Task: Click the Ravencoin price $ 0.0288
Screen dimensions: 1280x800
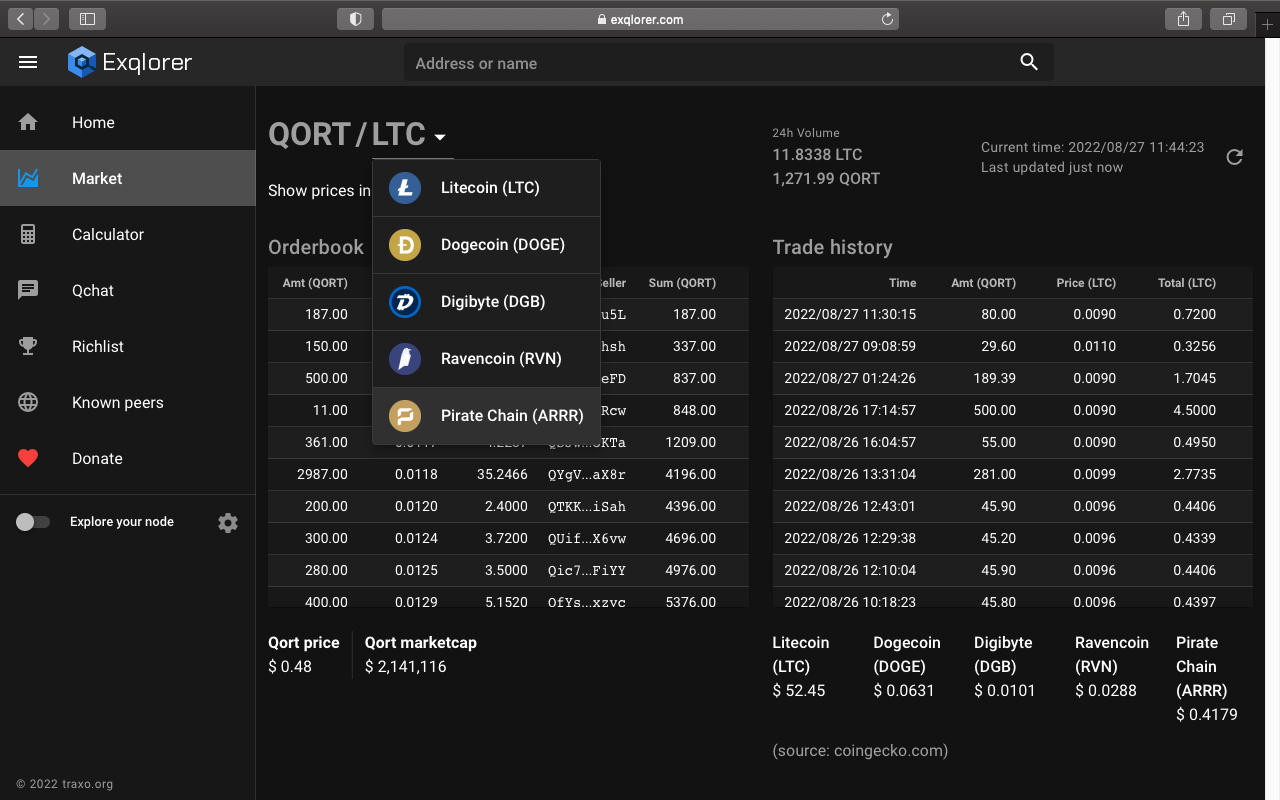Action: [x=1106, y=690]
